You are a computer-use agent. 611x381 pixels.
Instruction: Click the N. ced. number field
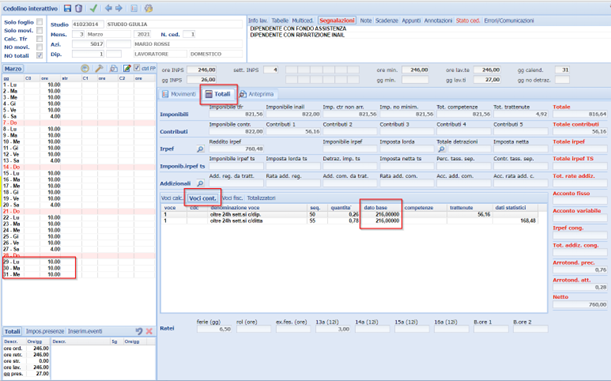[x=189, y=34]
